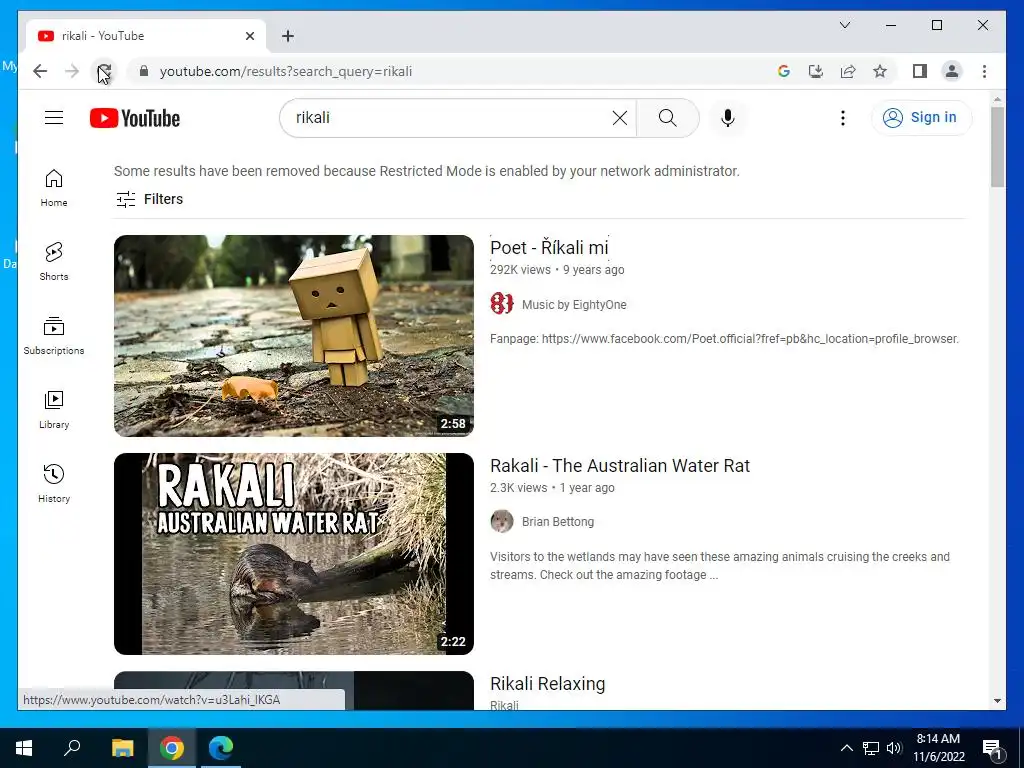Open History in the sidebar
This screenshot has height=768, width=1024.
[x=54, y=483]
